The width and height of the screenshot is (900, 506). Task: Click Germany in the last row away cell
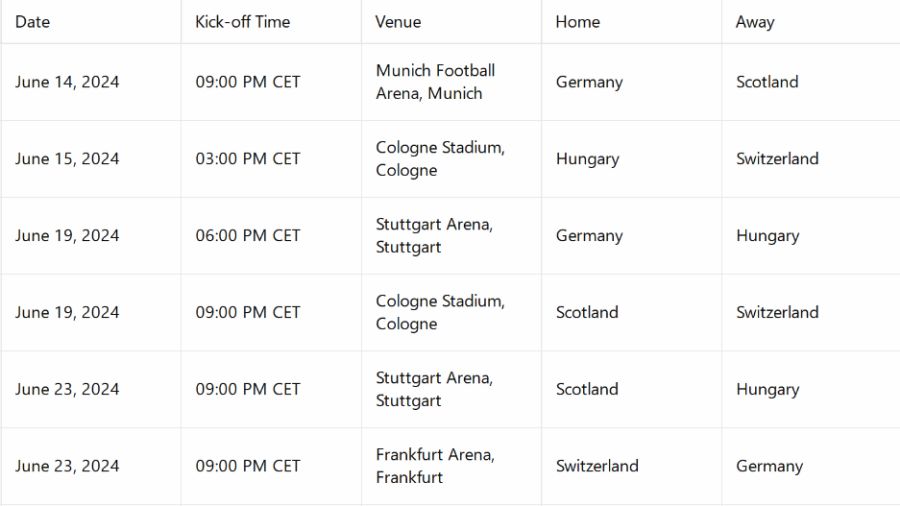(x=769, y=466)
